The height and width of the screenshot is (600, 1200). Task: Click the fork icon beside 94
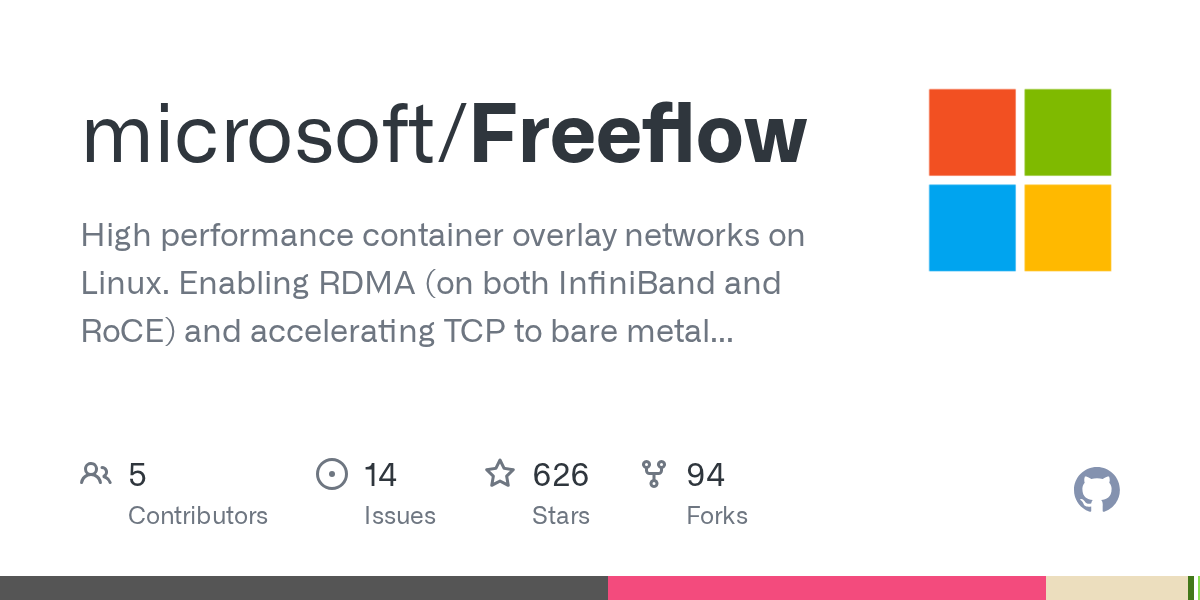click(x=654, y=473)
